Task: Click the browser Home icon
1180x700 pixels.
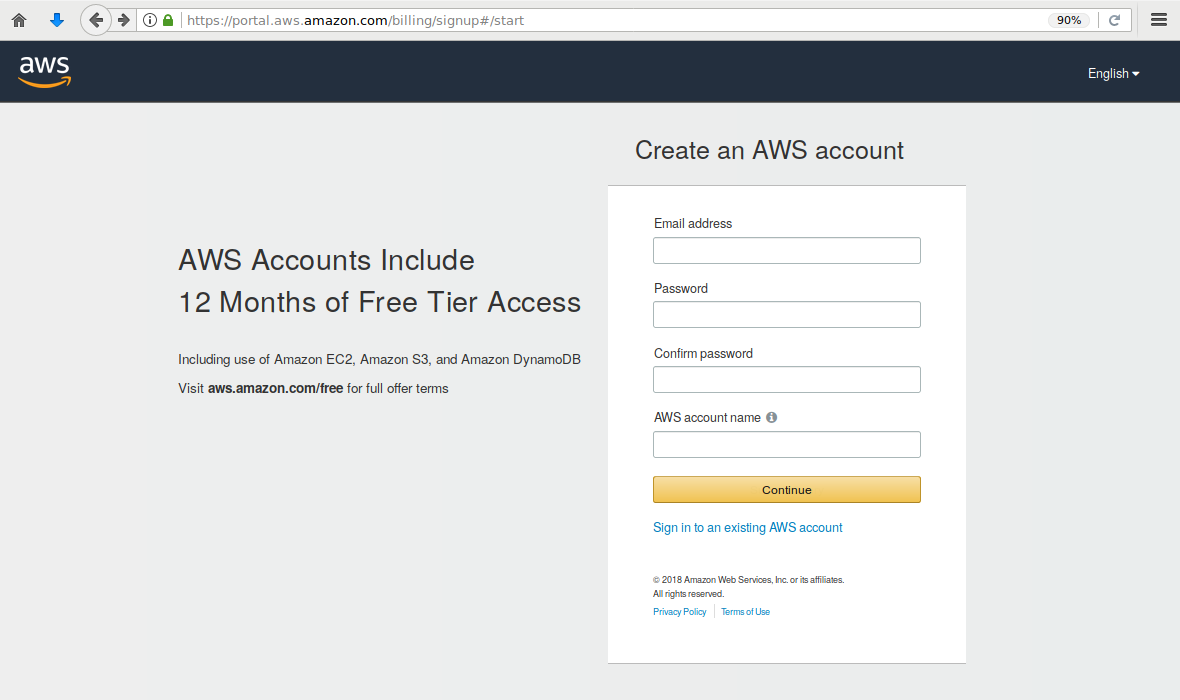Action: 19,20
